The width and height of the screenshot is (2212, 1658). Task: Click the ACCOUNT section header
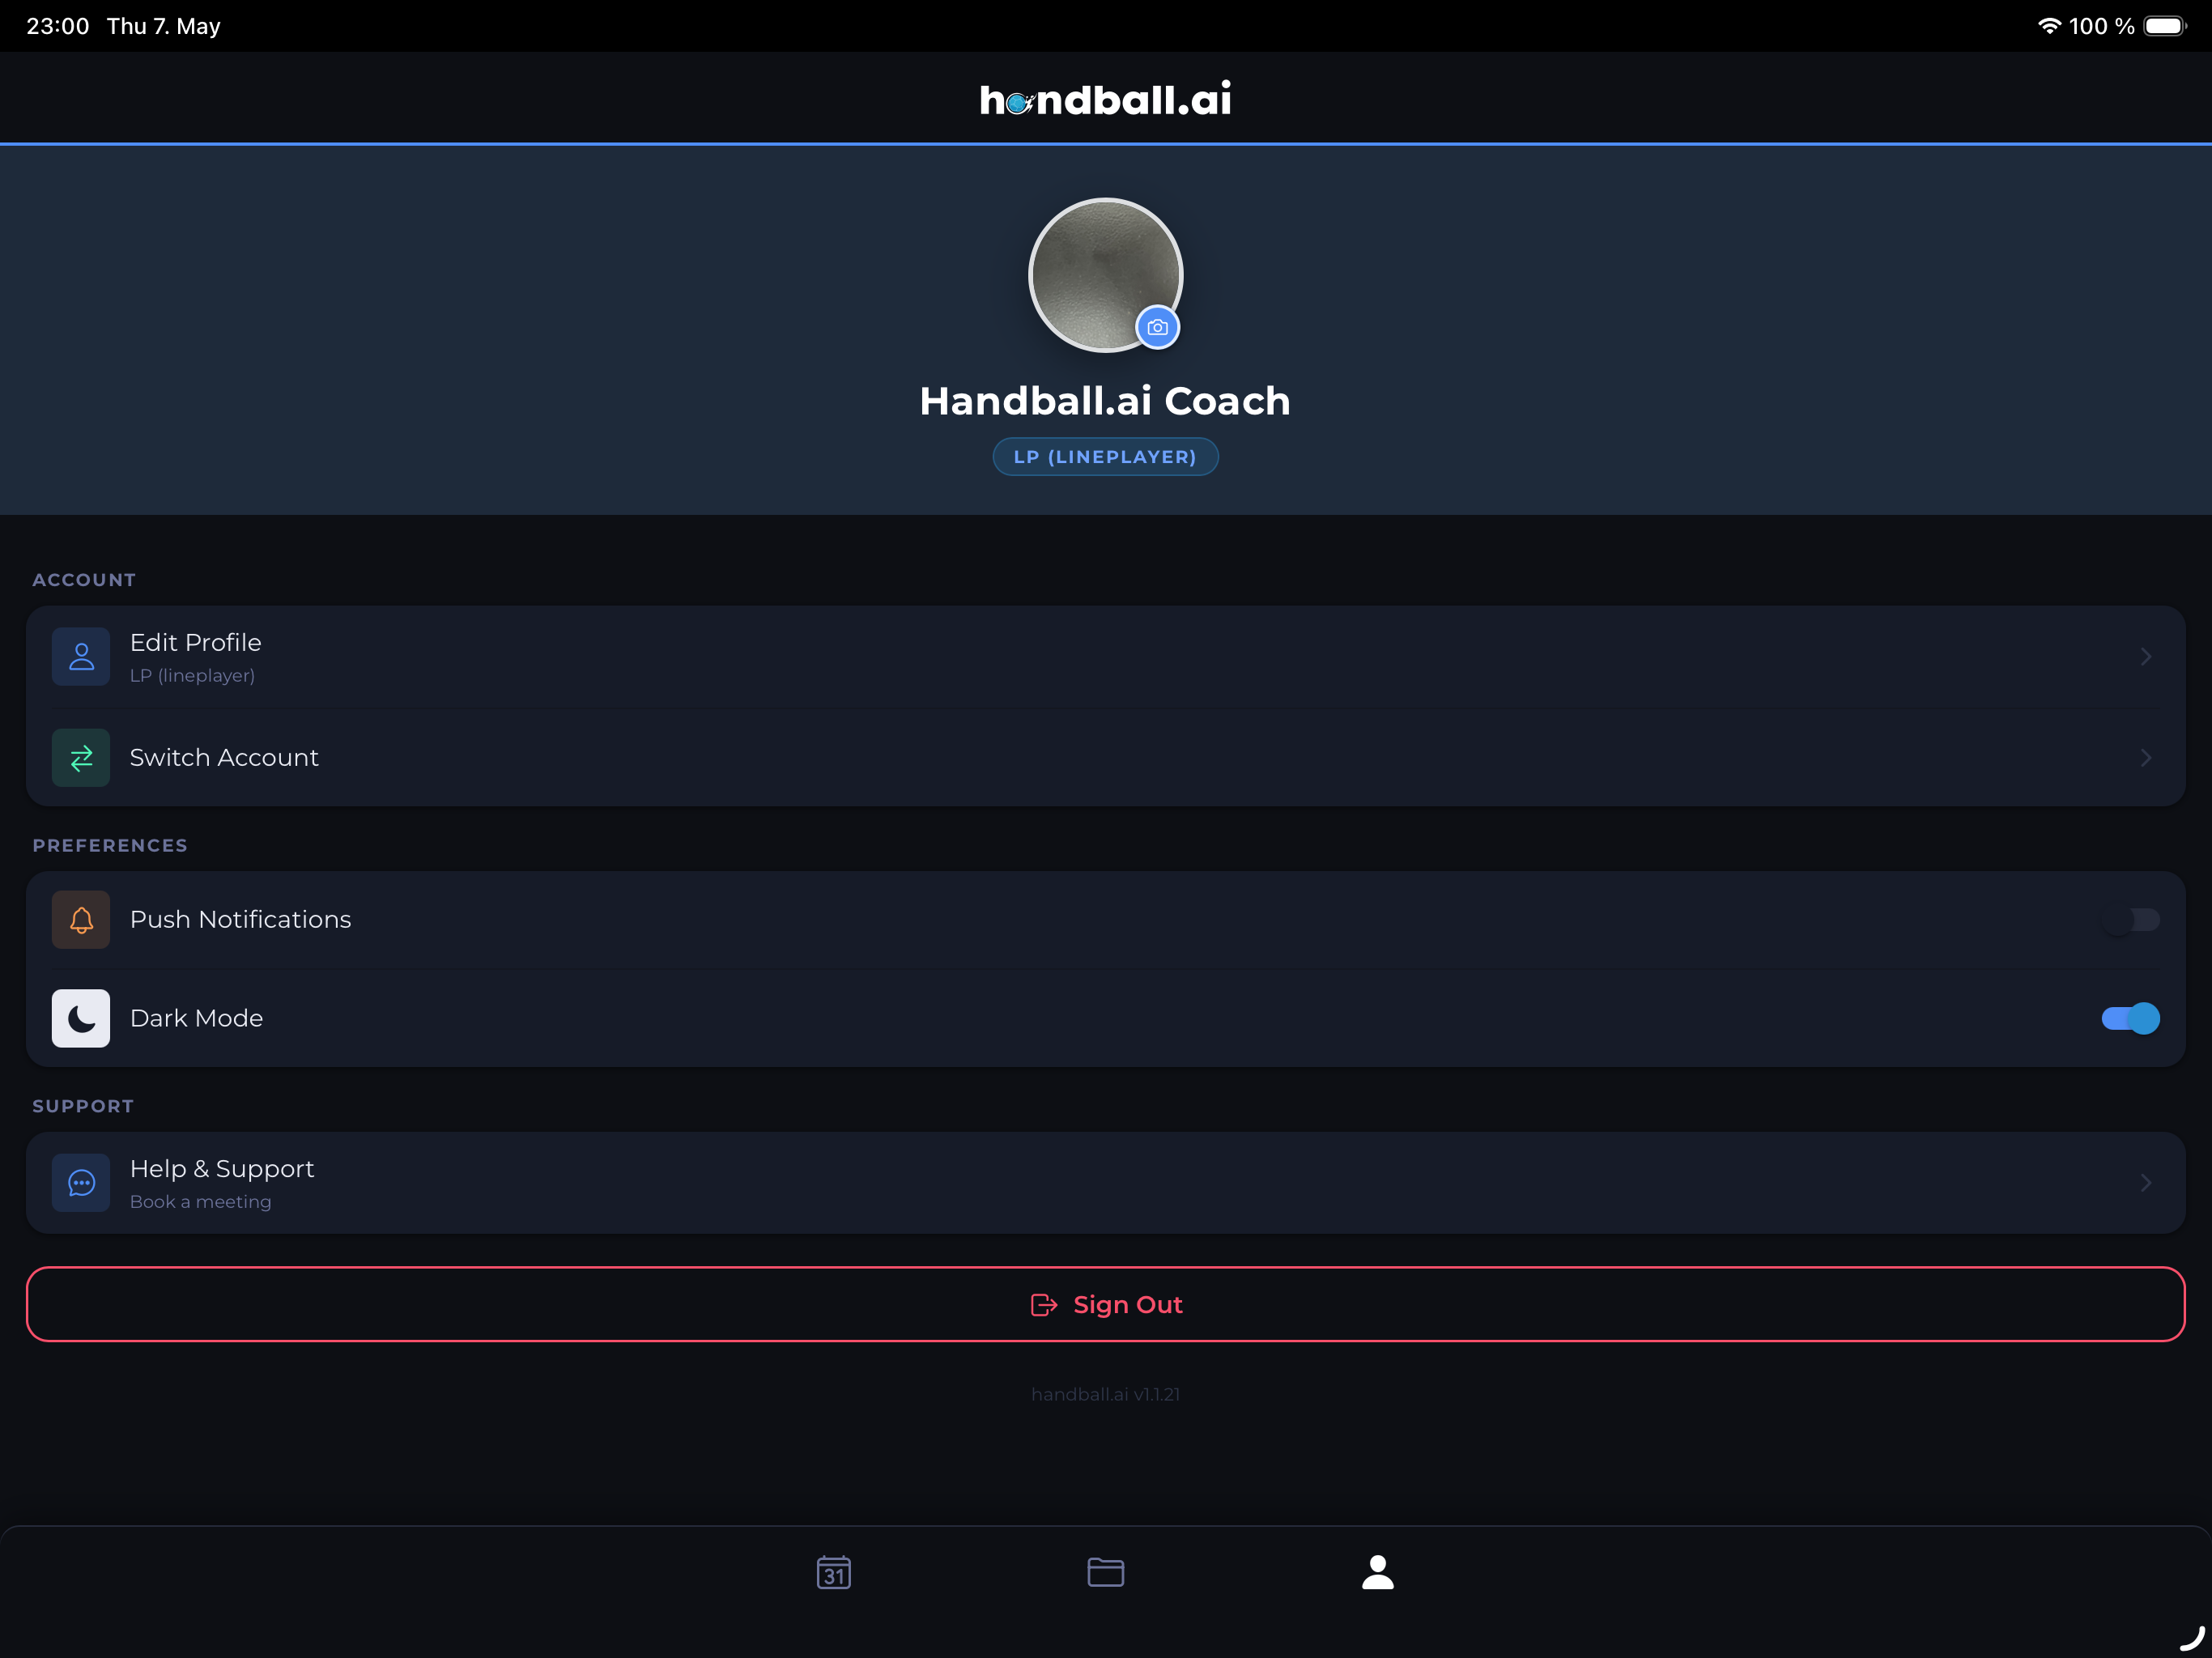coord(84,580)
